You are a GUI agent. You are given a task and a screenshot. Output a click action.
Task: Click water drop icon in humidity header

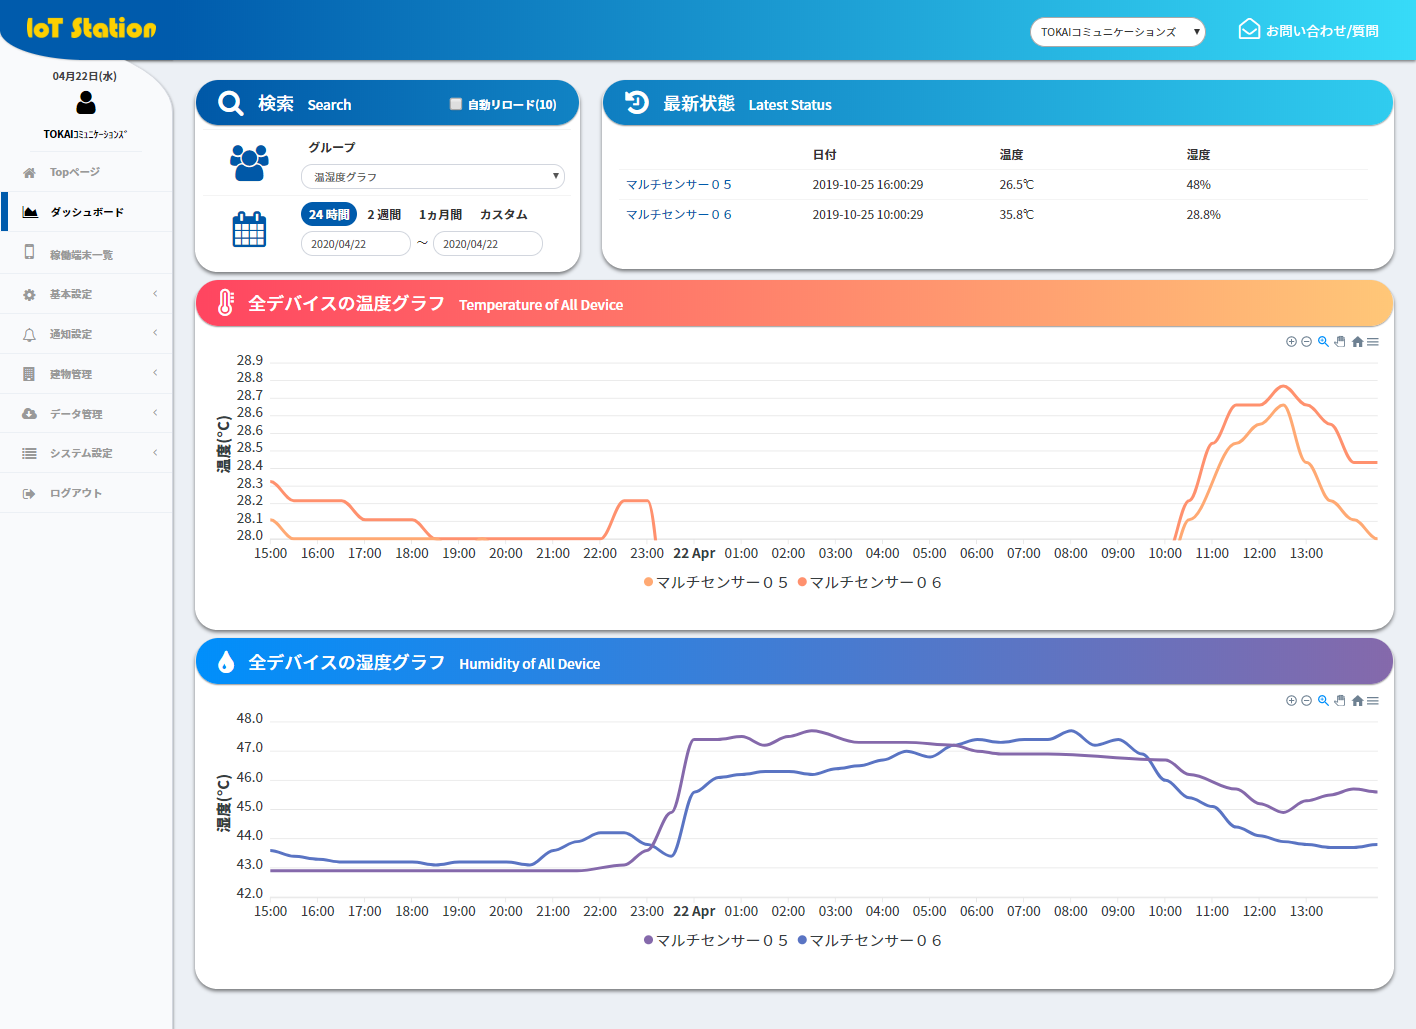click(226, 662)
